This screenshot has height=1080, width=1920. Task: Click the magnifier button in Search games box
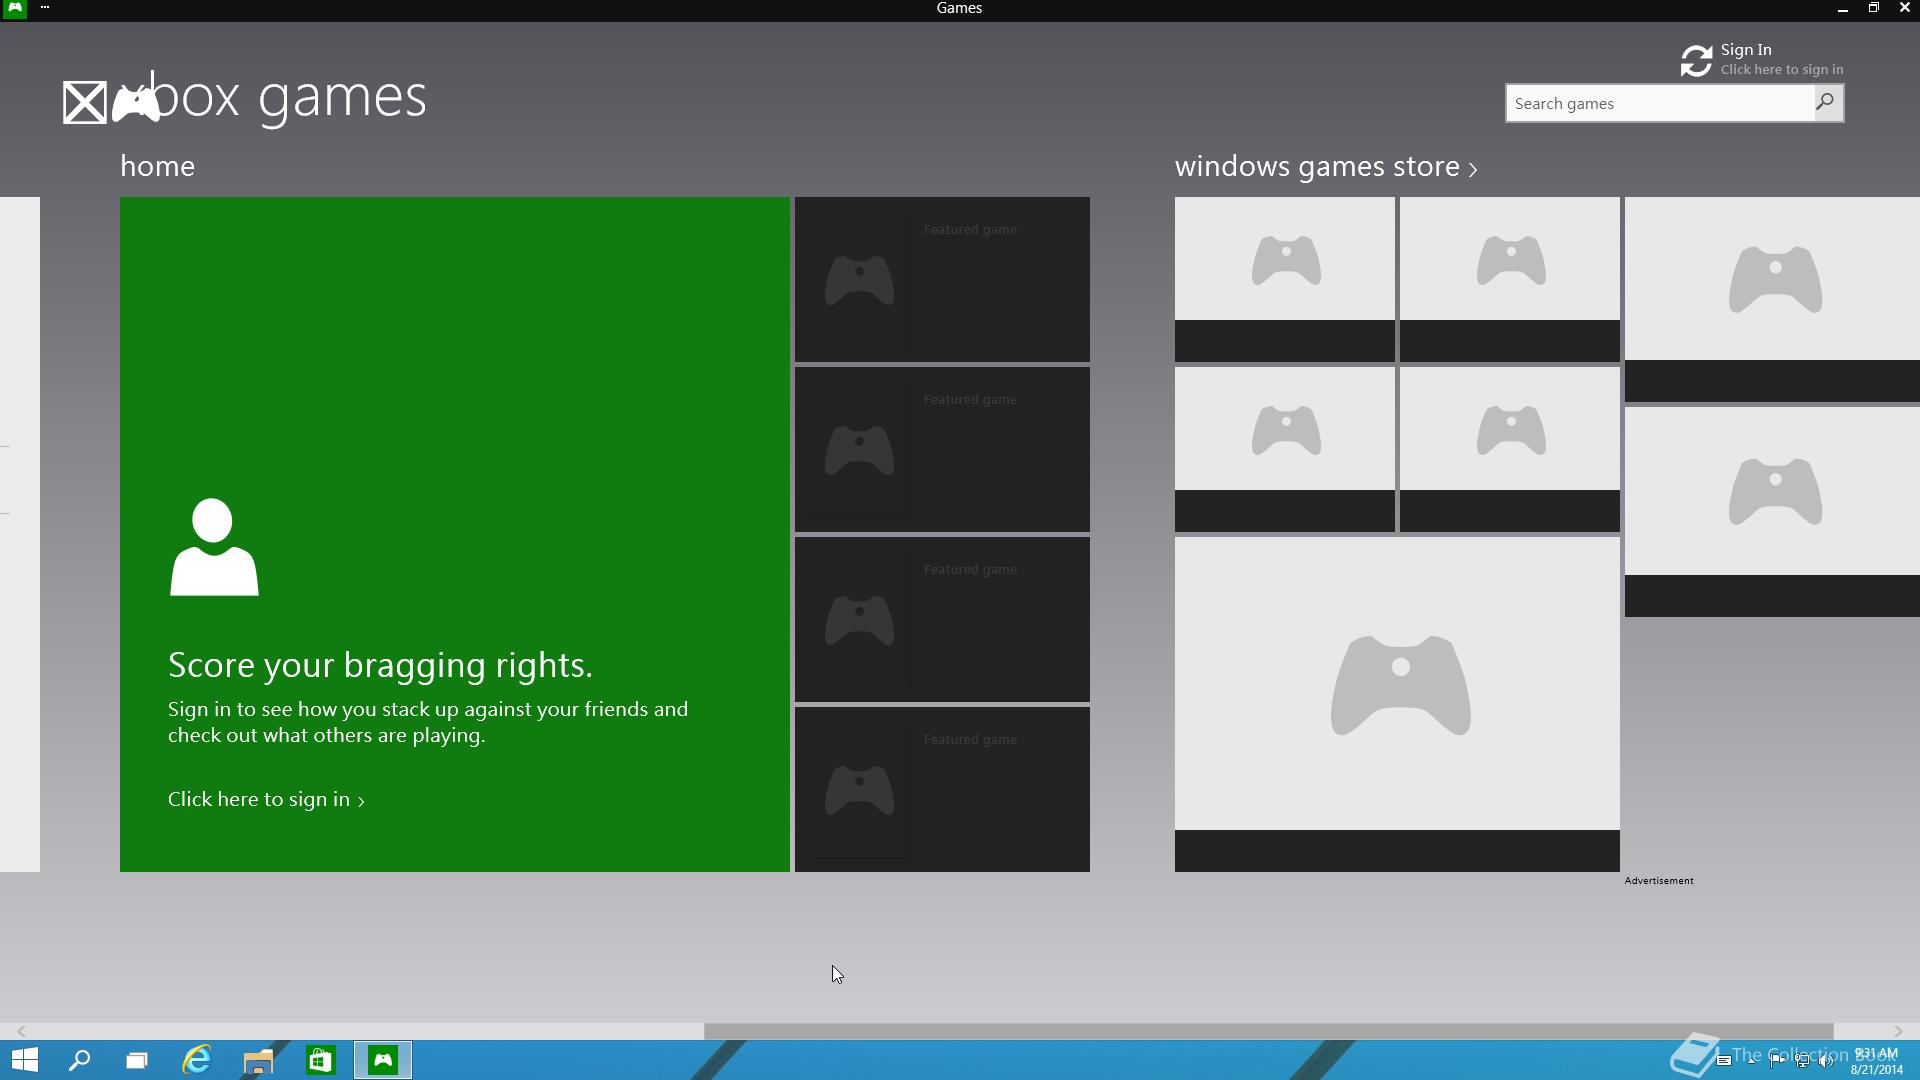click(1827, 103)
